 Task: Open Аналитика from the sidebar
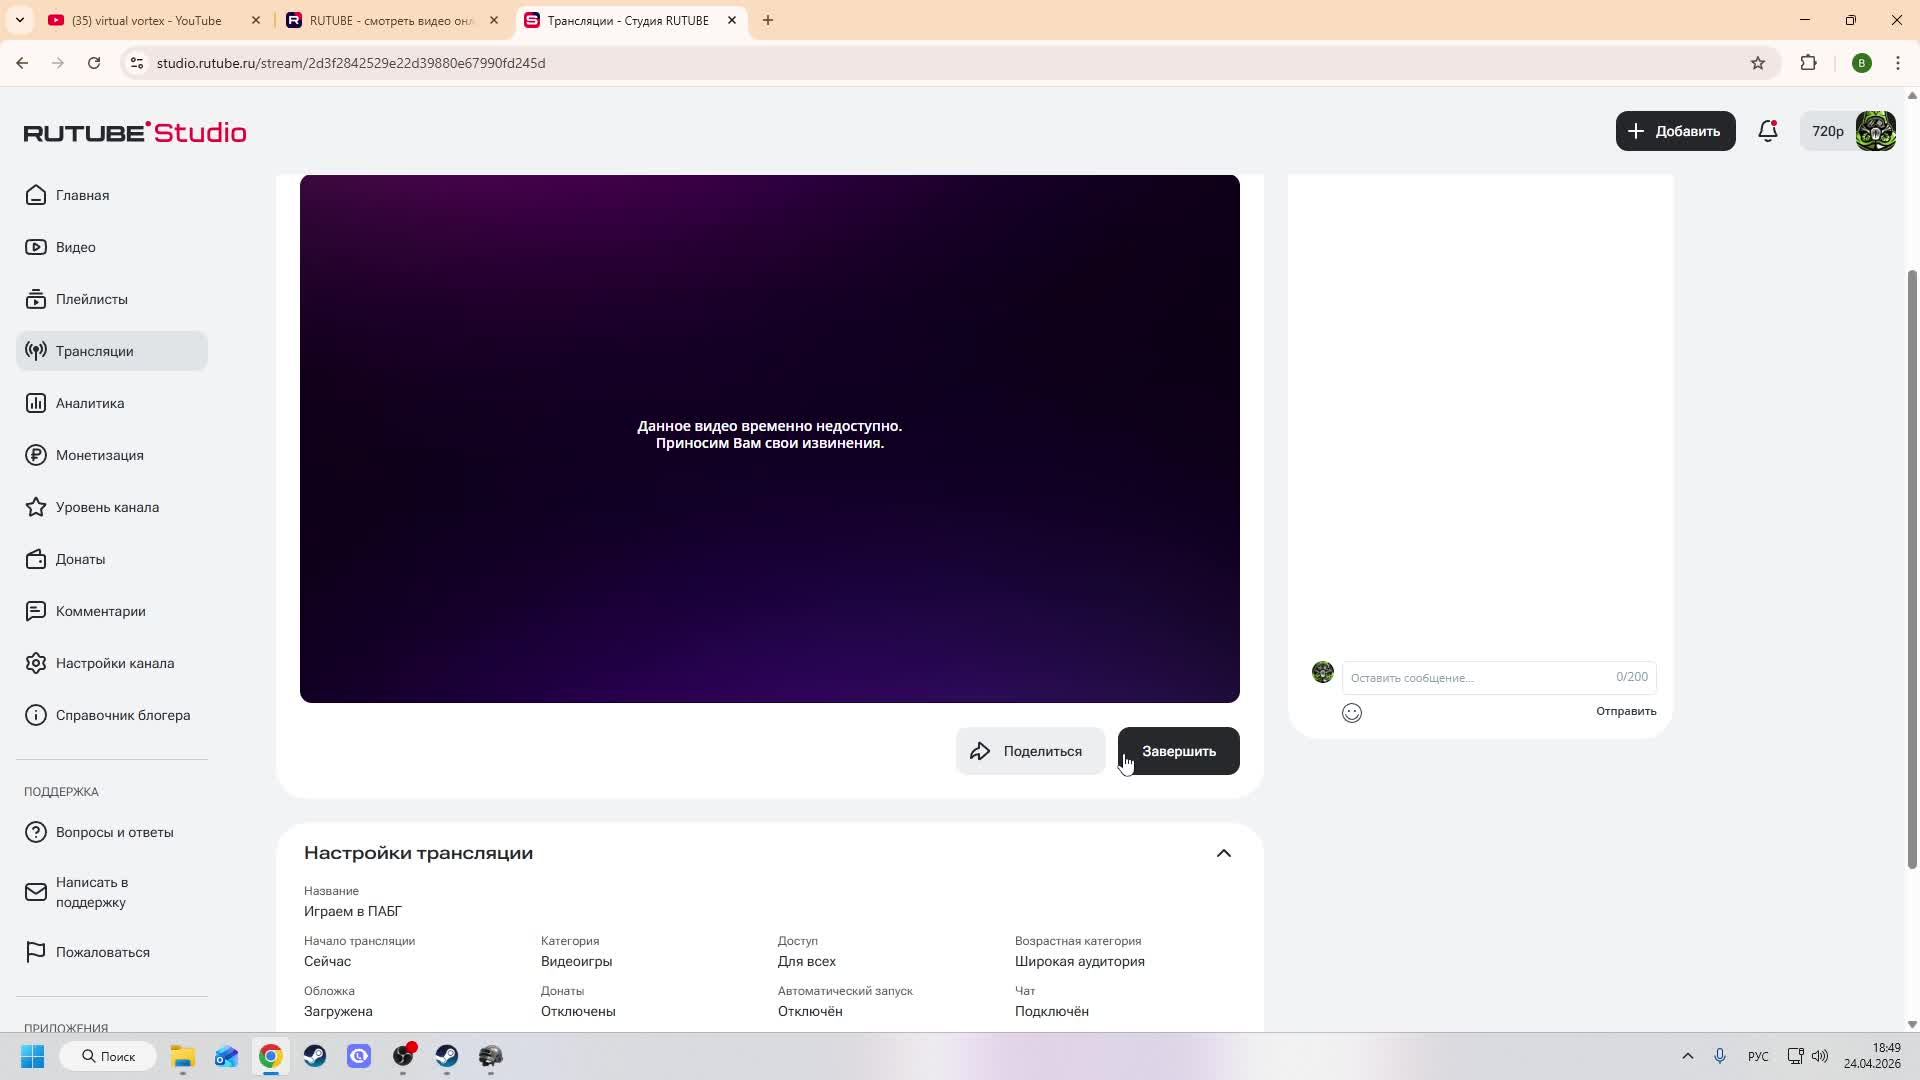(x=90, y=403)
